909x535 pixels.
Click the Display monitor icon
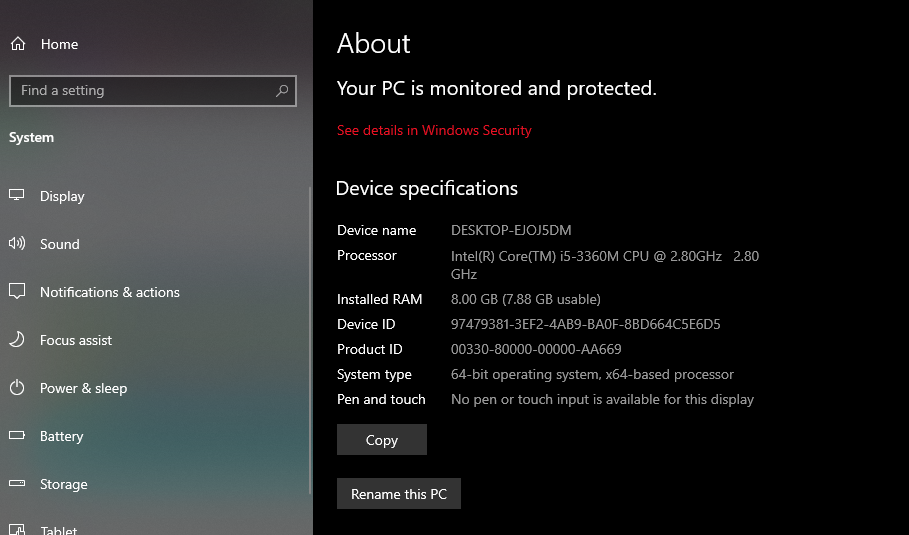(17, 195)
